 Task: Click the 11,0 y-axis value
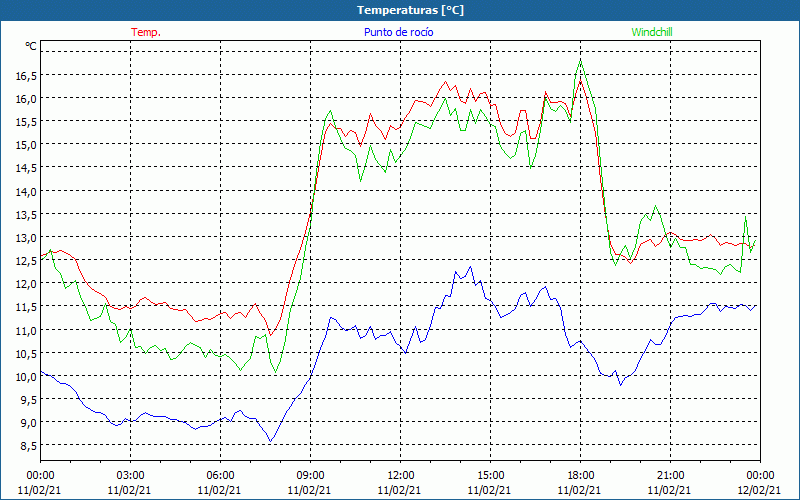[27, 331]
